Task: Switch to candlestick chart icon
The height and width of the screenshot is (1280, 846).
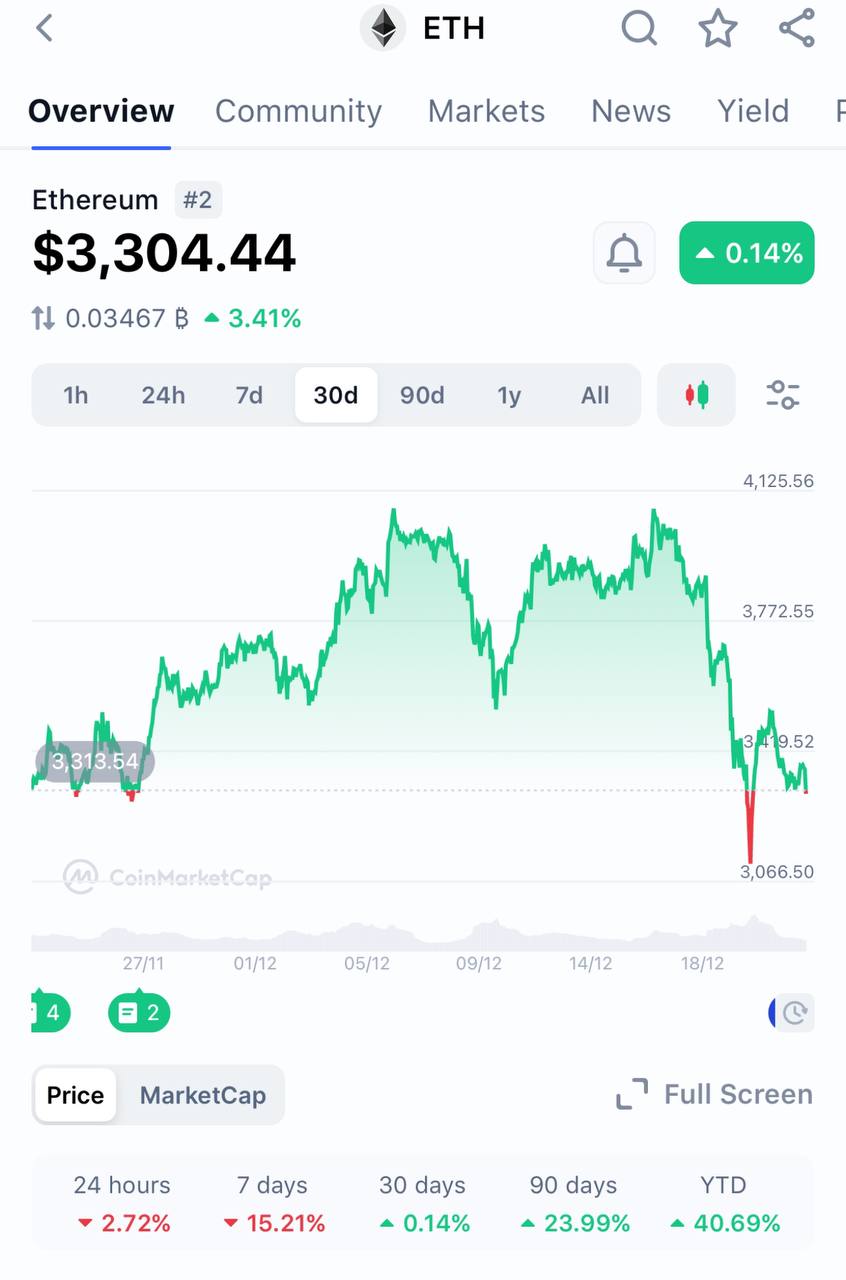Action: coord(696,395)
